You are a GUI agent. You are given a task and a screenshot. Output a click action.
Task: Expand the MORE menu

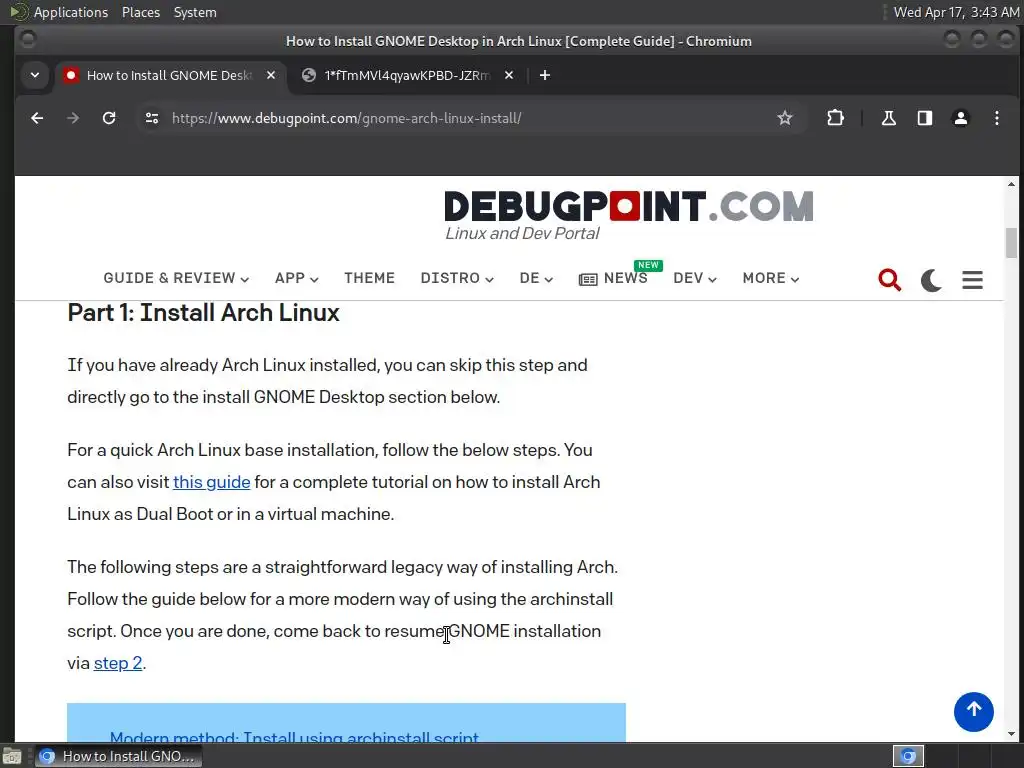pyautogui.click(x=771, y=278)
